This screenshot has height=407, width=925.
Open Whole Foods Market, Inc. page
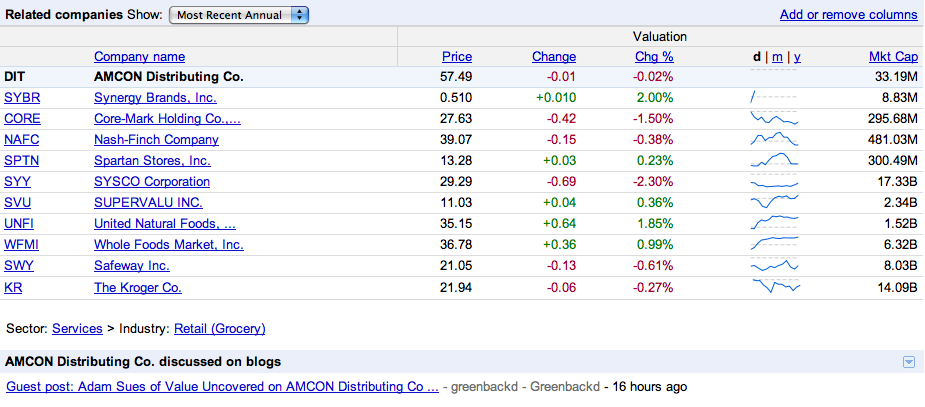tap(169, 244)
